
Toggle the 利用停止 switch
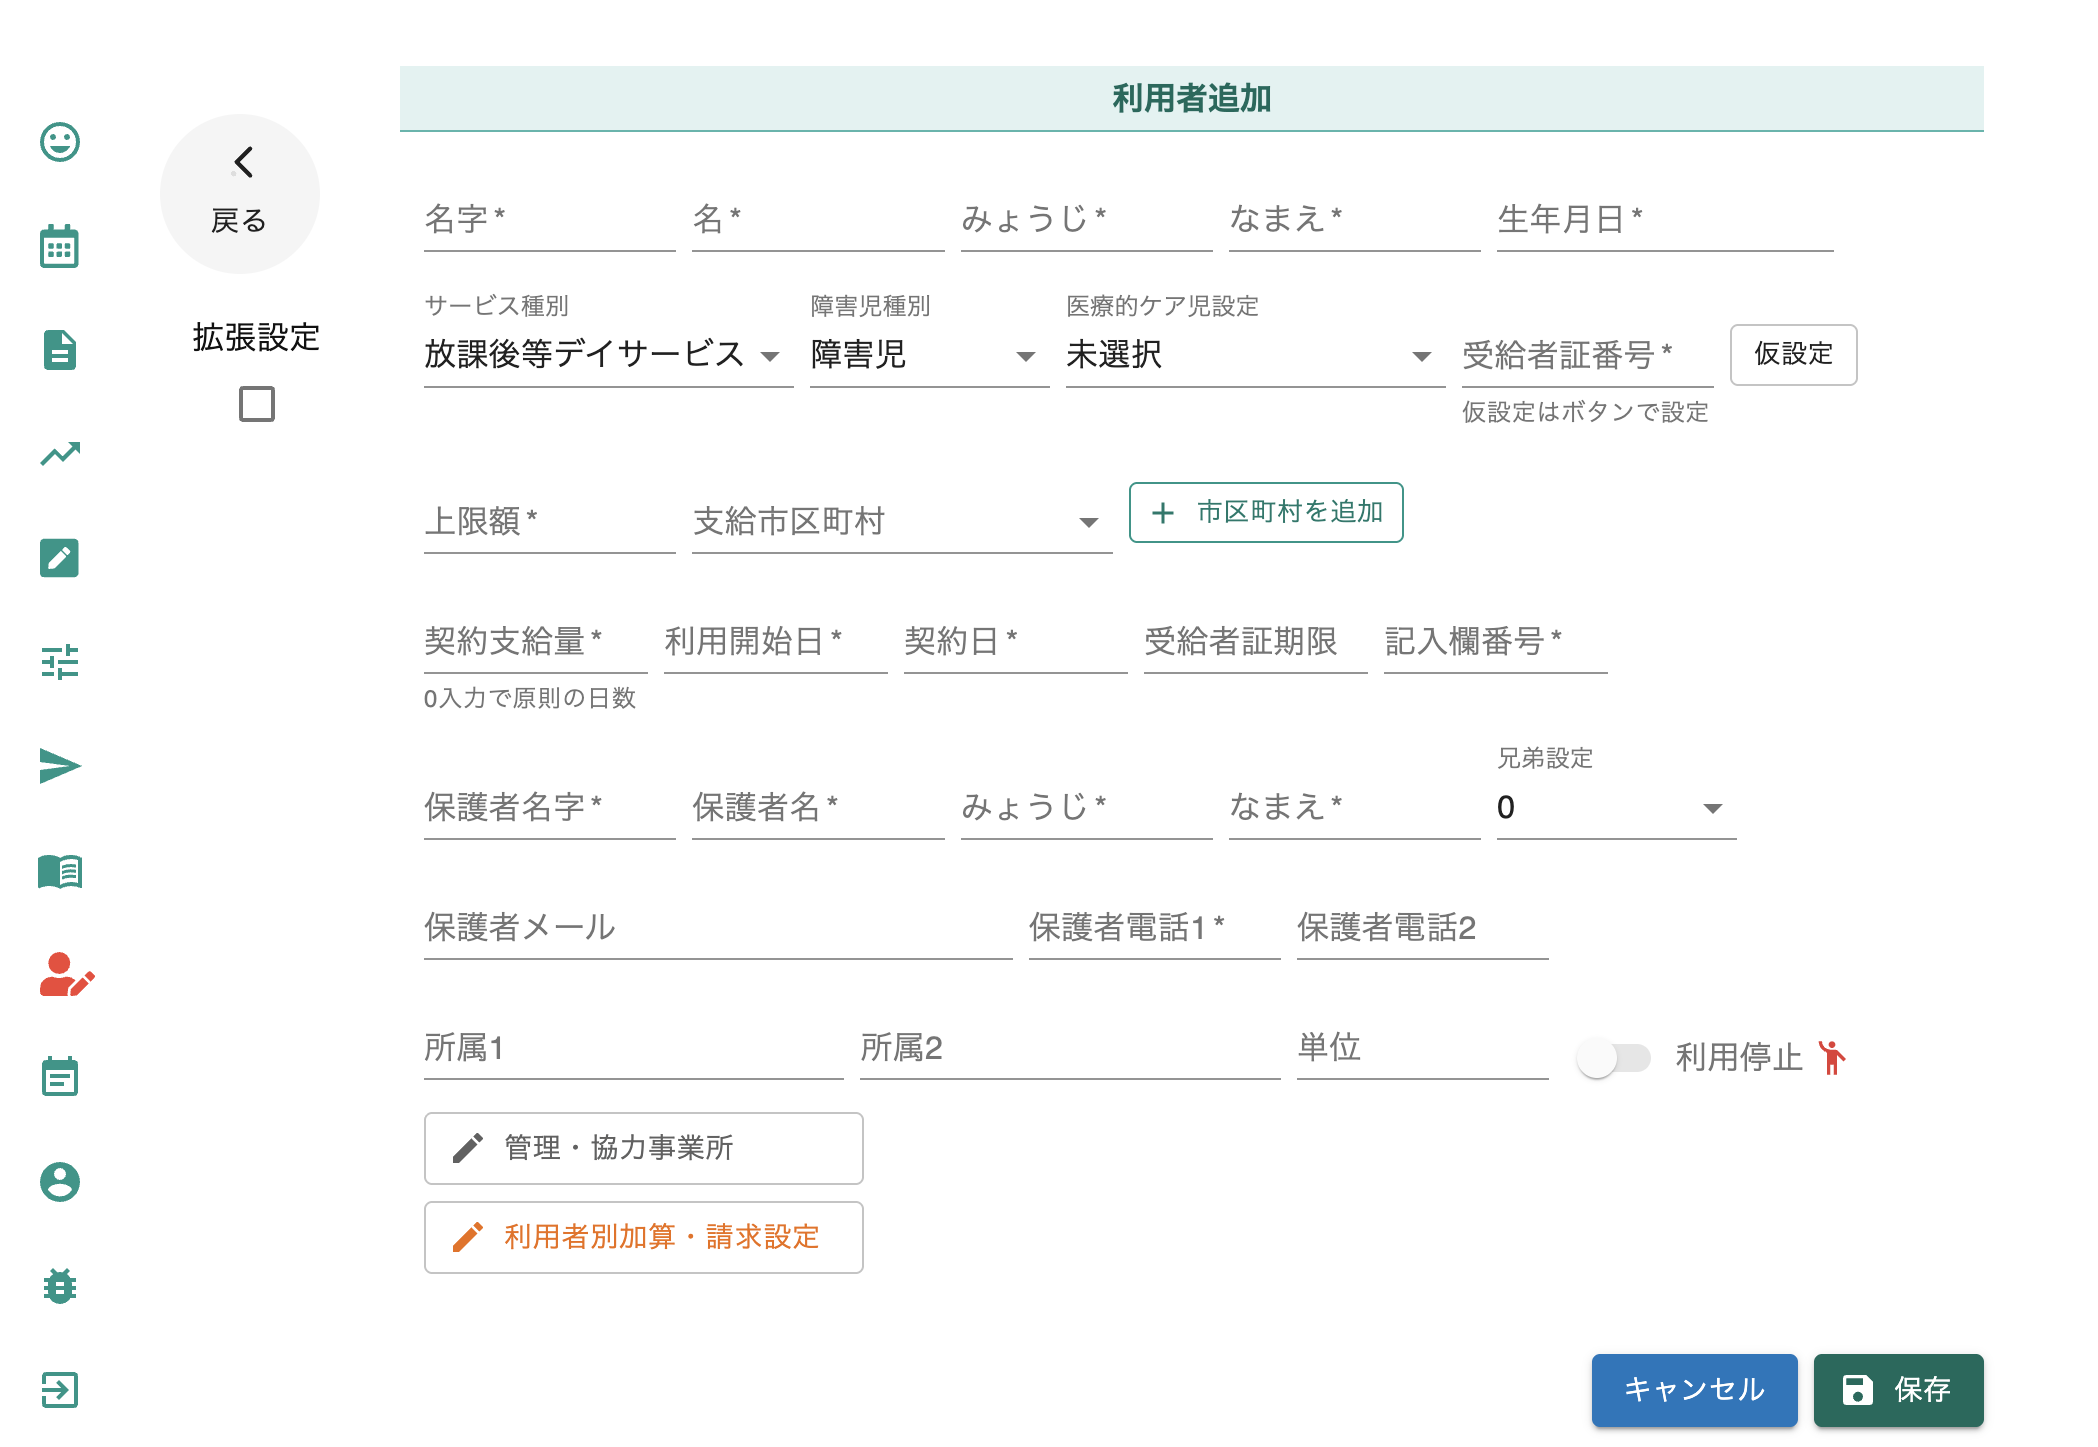click(x=1612, y=1057)
